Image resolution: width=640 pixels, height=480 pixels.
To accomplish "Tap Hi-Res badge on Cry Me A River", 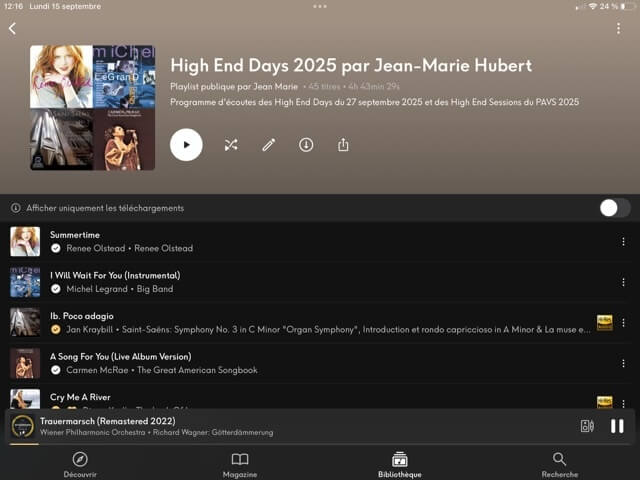I will 604,402.
